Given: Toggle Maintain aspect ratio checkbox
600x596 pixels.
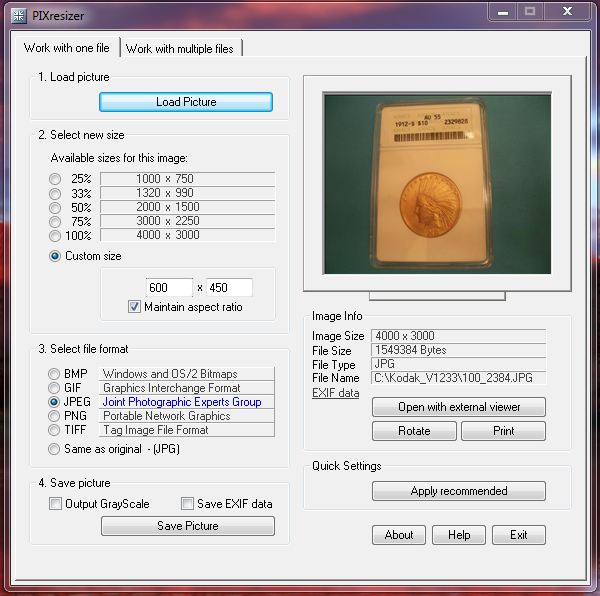Looking at the screenshot, I should coord(135,307).
